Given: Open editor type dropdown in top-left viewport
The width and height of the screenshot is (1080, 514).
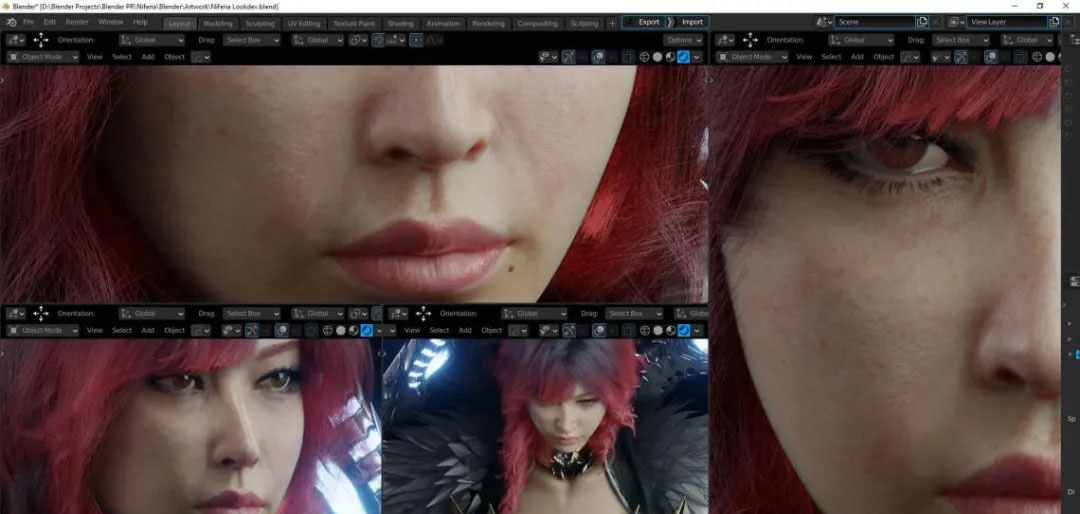Looking at the screenshot, I should (15, 40).
